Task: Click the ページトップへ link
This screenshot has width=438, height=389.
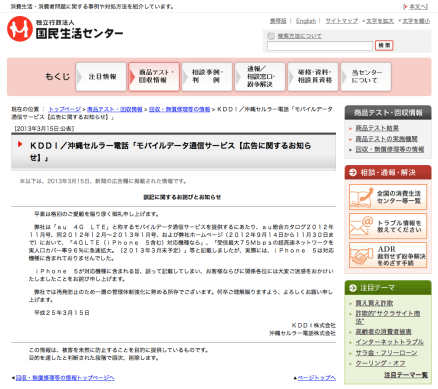Action: pyautogui.click(x=316, y=378)
